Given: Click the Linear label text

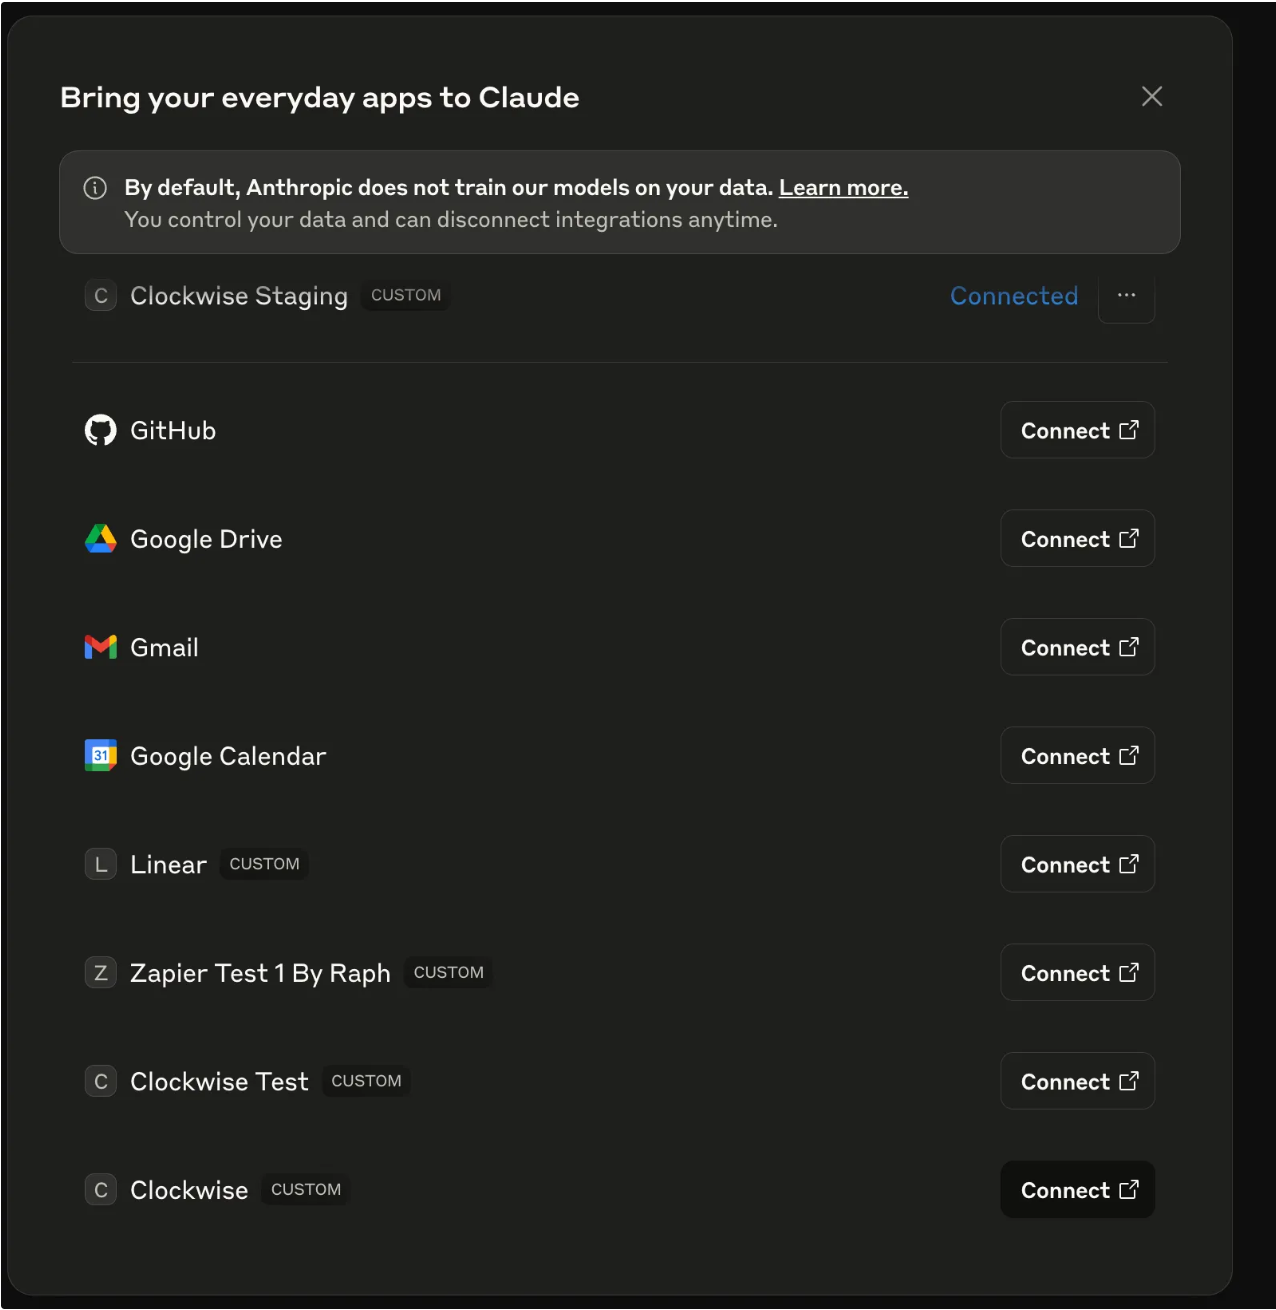Looking at the screenshot, I should (x=168, y=864).
